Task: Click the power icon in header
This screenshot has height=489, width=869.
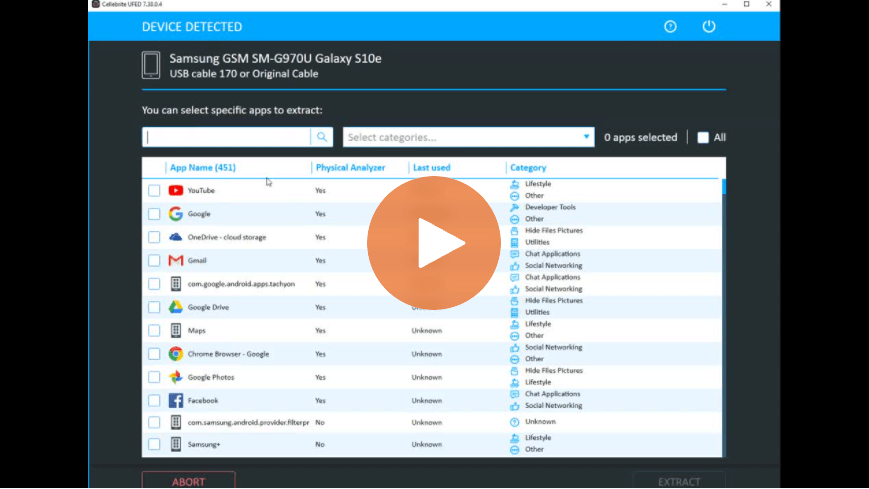Action: pos(709,27)
